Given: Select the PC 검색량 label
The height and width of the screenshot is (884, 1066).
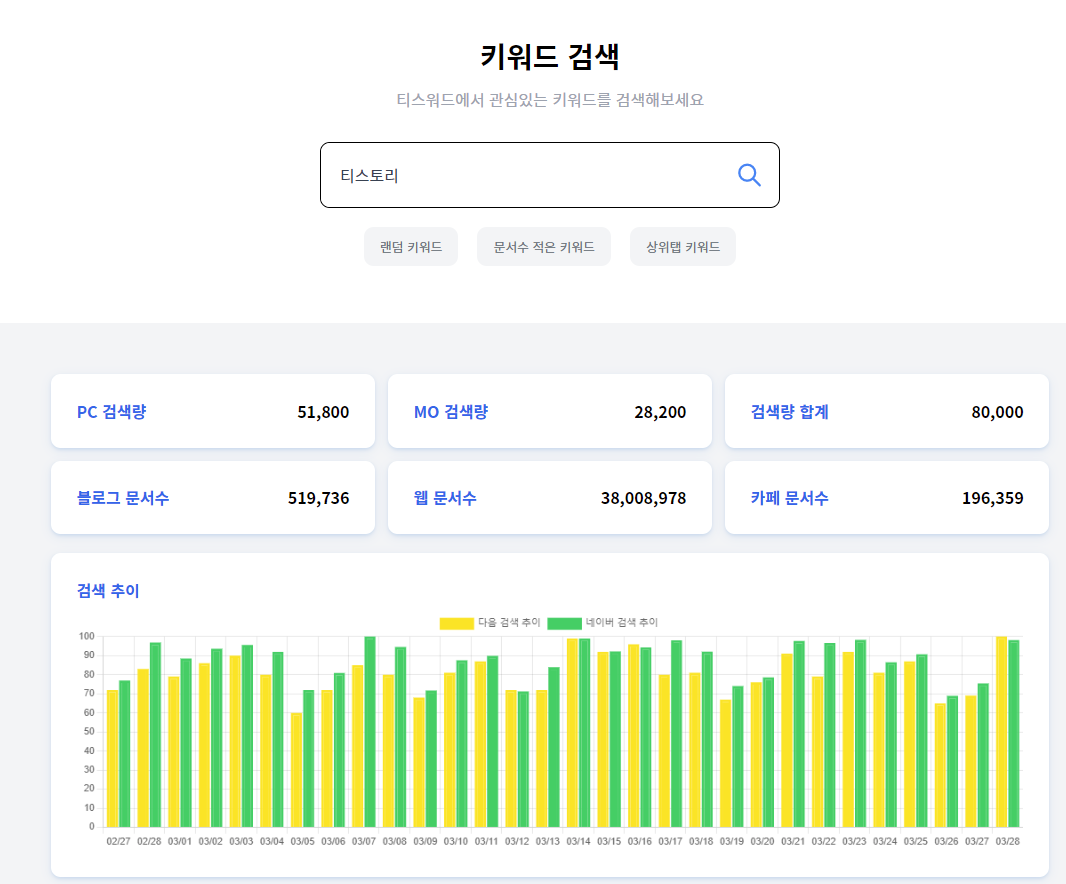Looking at the screenshot, I should [111, 412].
